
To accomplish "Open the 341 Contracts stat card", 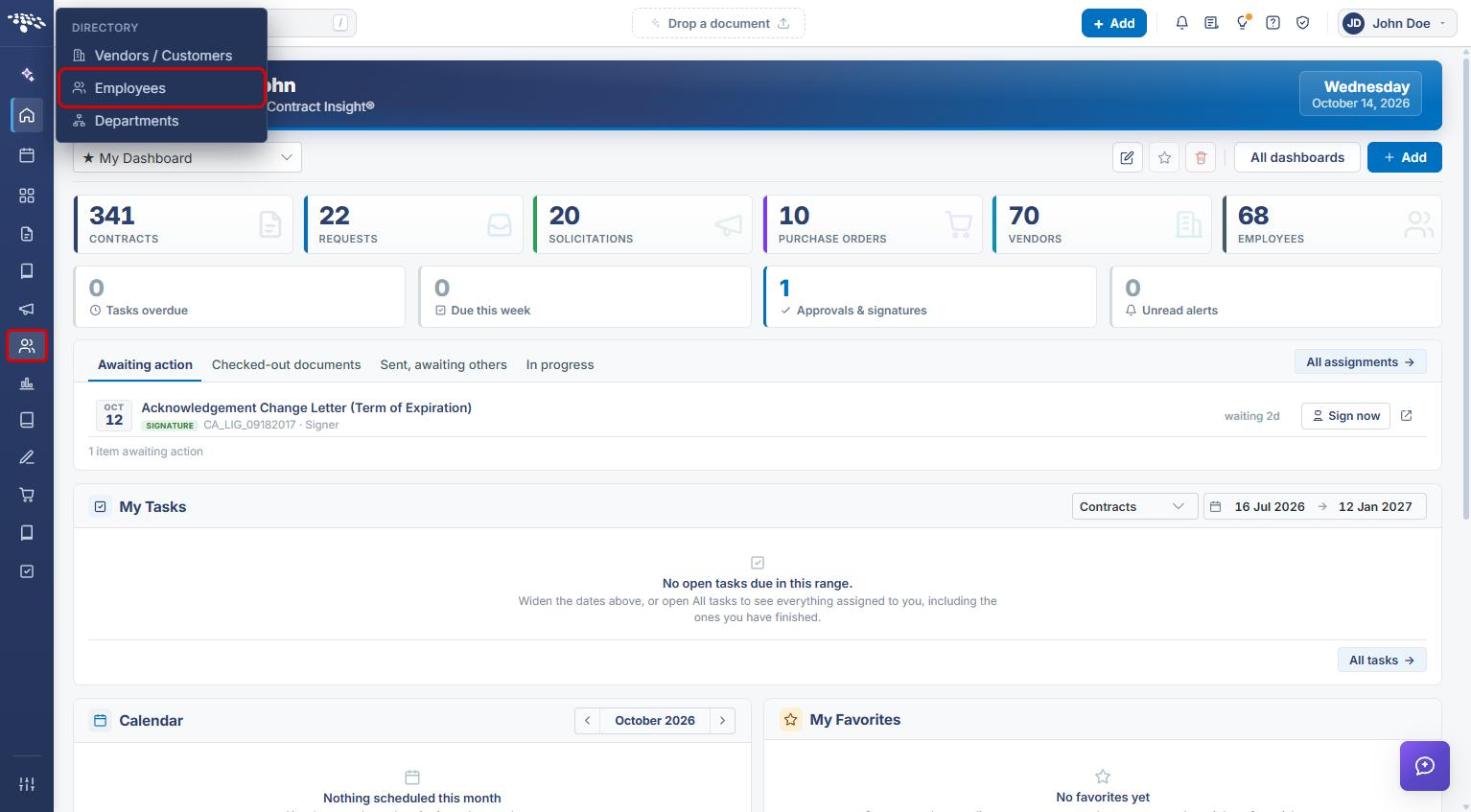I will click(184, 224).
